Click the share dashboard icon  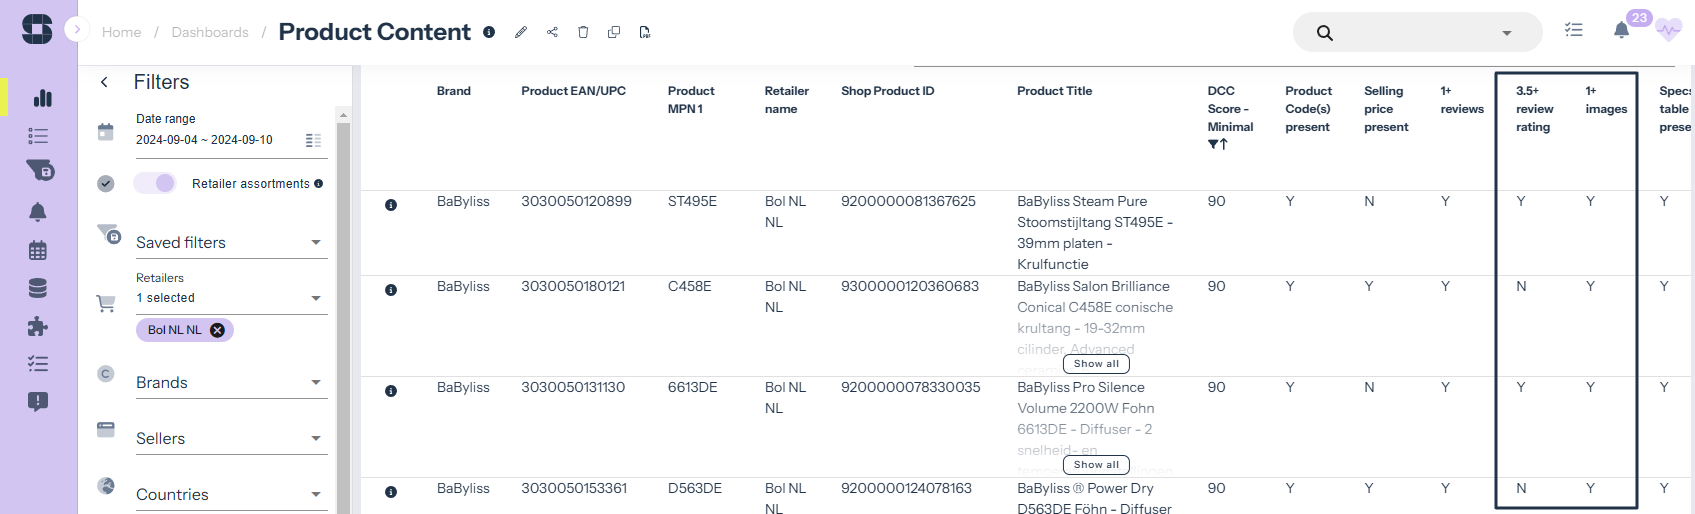tap(552, 32)
